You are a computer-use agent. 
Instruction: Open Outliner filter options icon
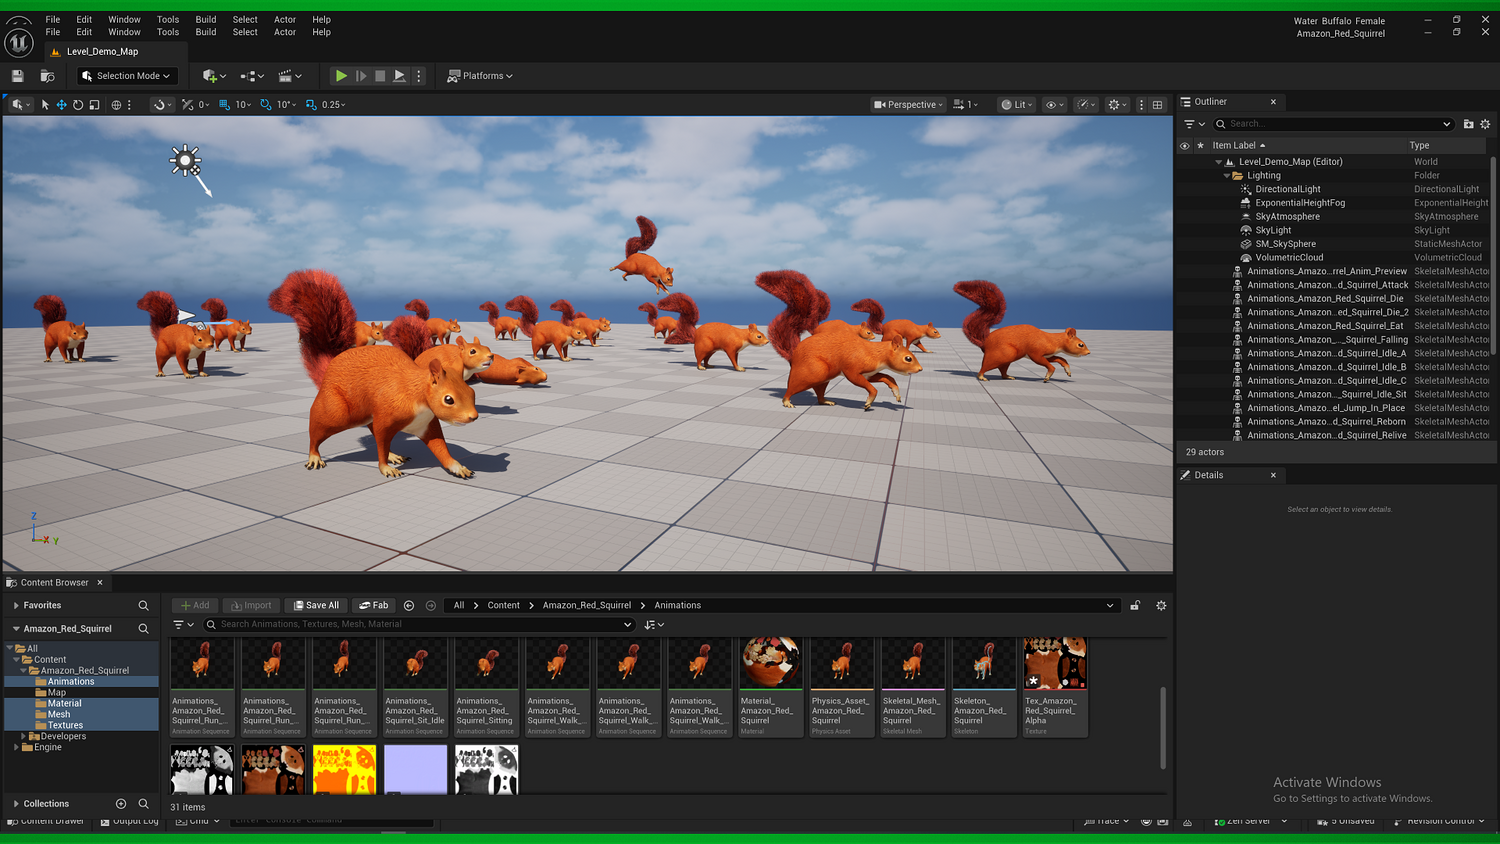pyautogui.click(x=1194, y=124)
